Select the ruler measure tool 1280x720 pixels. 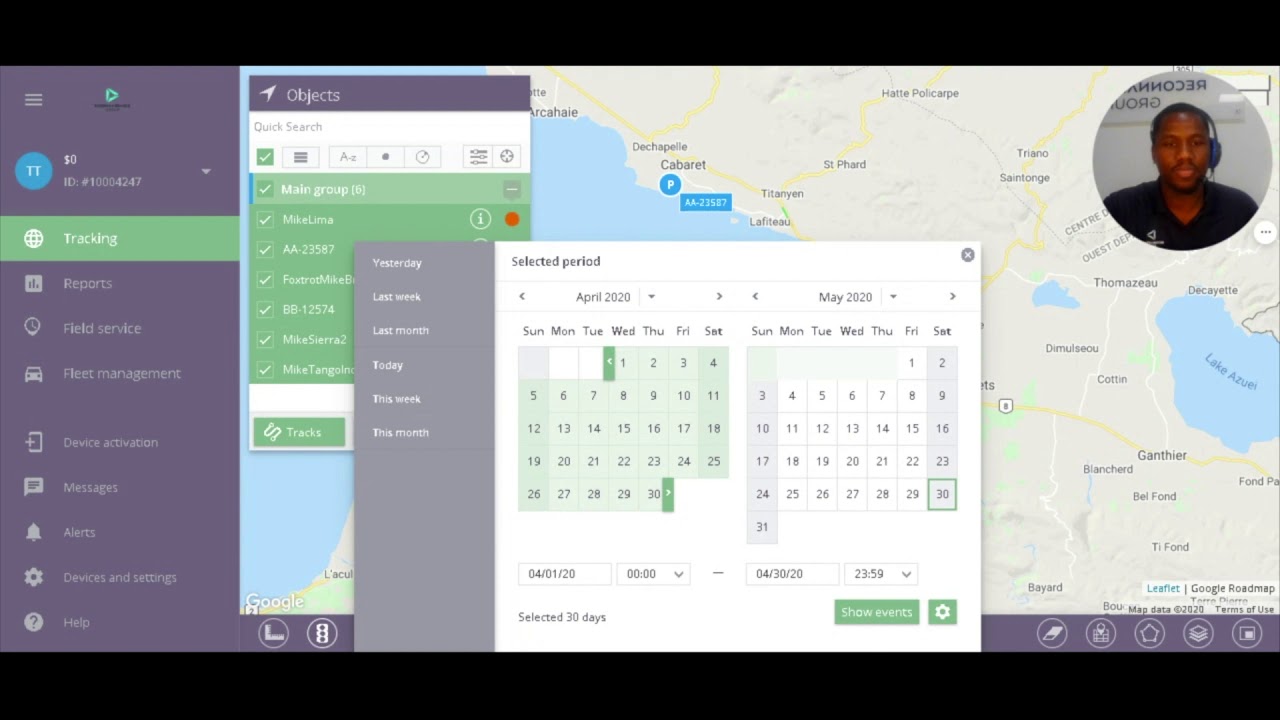pyautogui.click(x=273, y=633)
